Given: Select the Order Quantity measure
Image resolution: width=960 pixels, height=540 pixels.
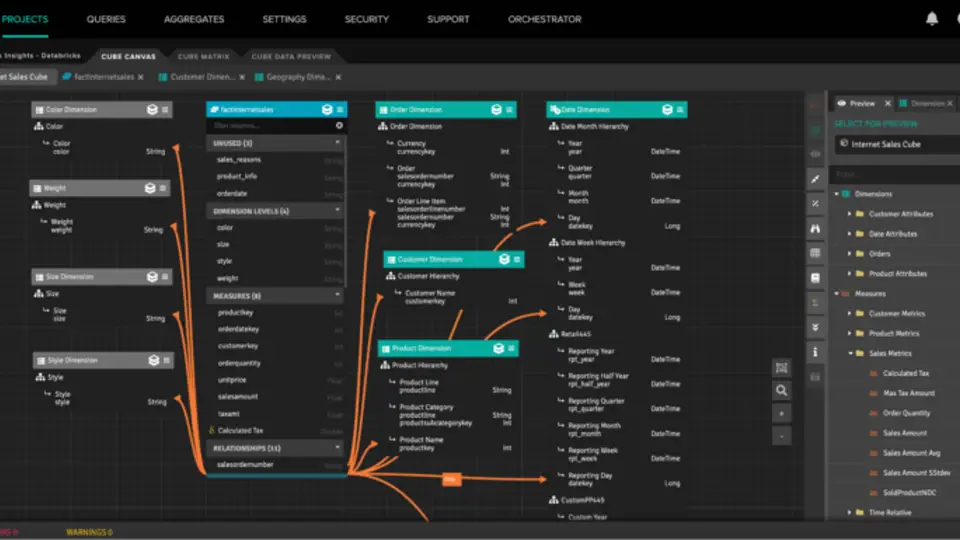Looking at the screenshot, I should pyautogui.click(x=906, y=413).
